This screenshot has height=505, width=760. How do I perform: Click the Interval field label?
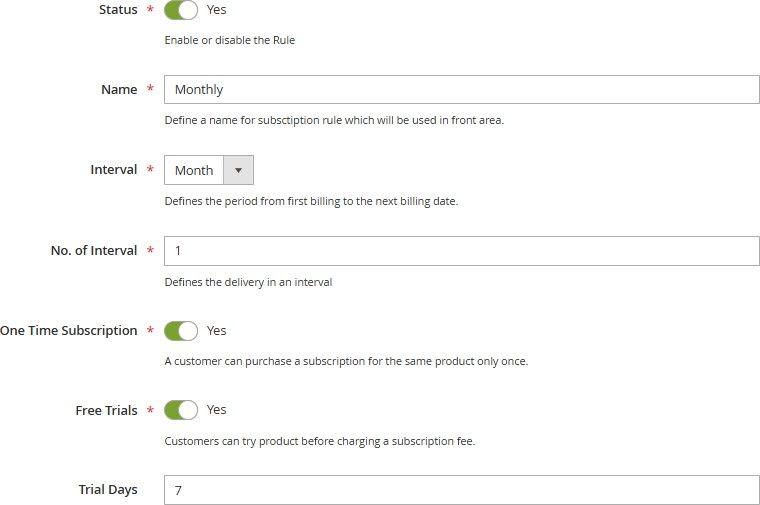[x=113, y=170]
